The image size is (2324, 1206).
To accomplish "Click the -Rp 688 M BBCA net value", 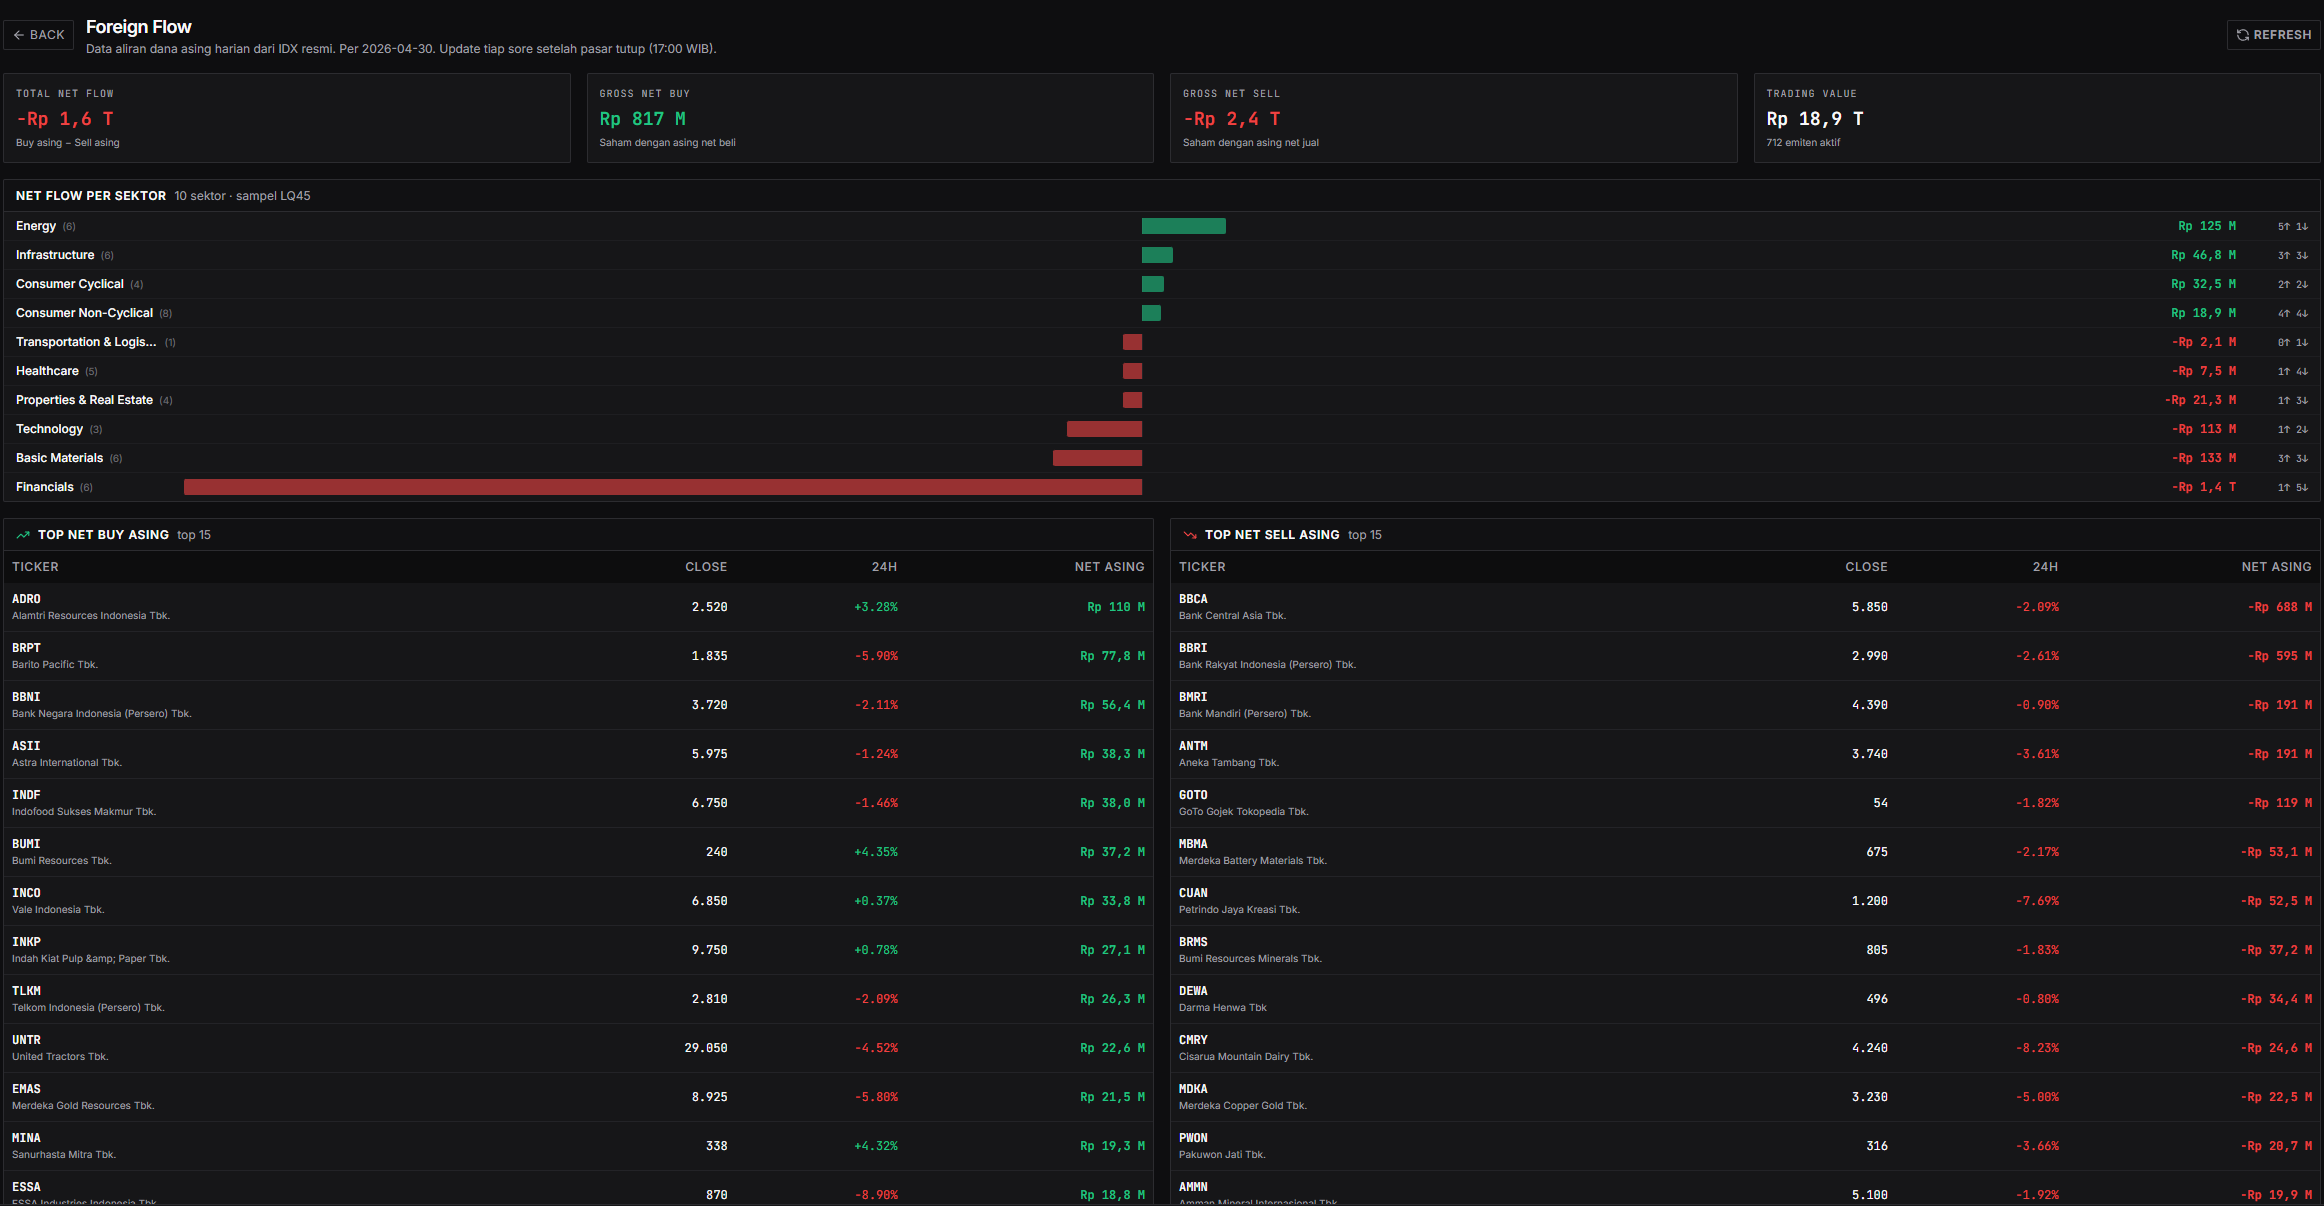I will 2280,607.
